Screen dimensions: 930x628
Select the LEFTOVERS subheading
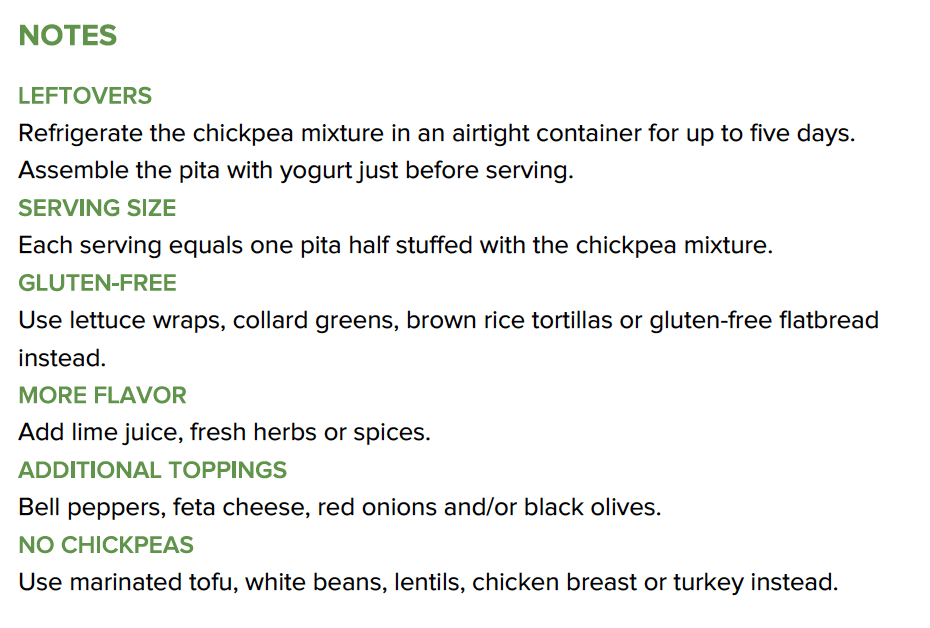pos(85,95)
